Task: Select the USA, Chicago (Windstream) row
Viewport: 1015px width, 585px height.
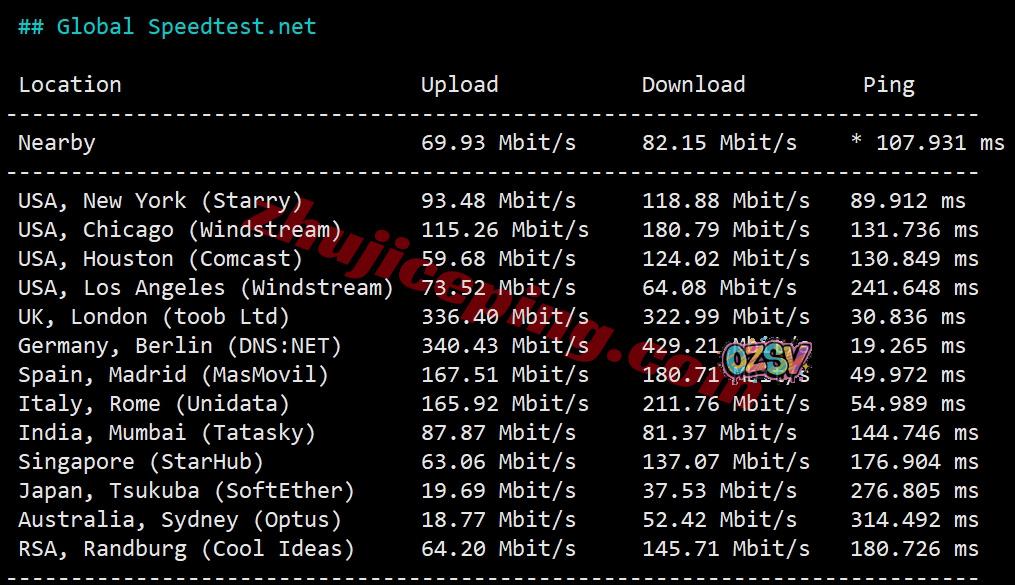Action: (180, 230)
